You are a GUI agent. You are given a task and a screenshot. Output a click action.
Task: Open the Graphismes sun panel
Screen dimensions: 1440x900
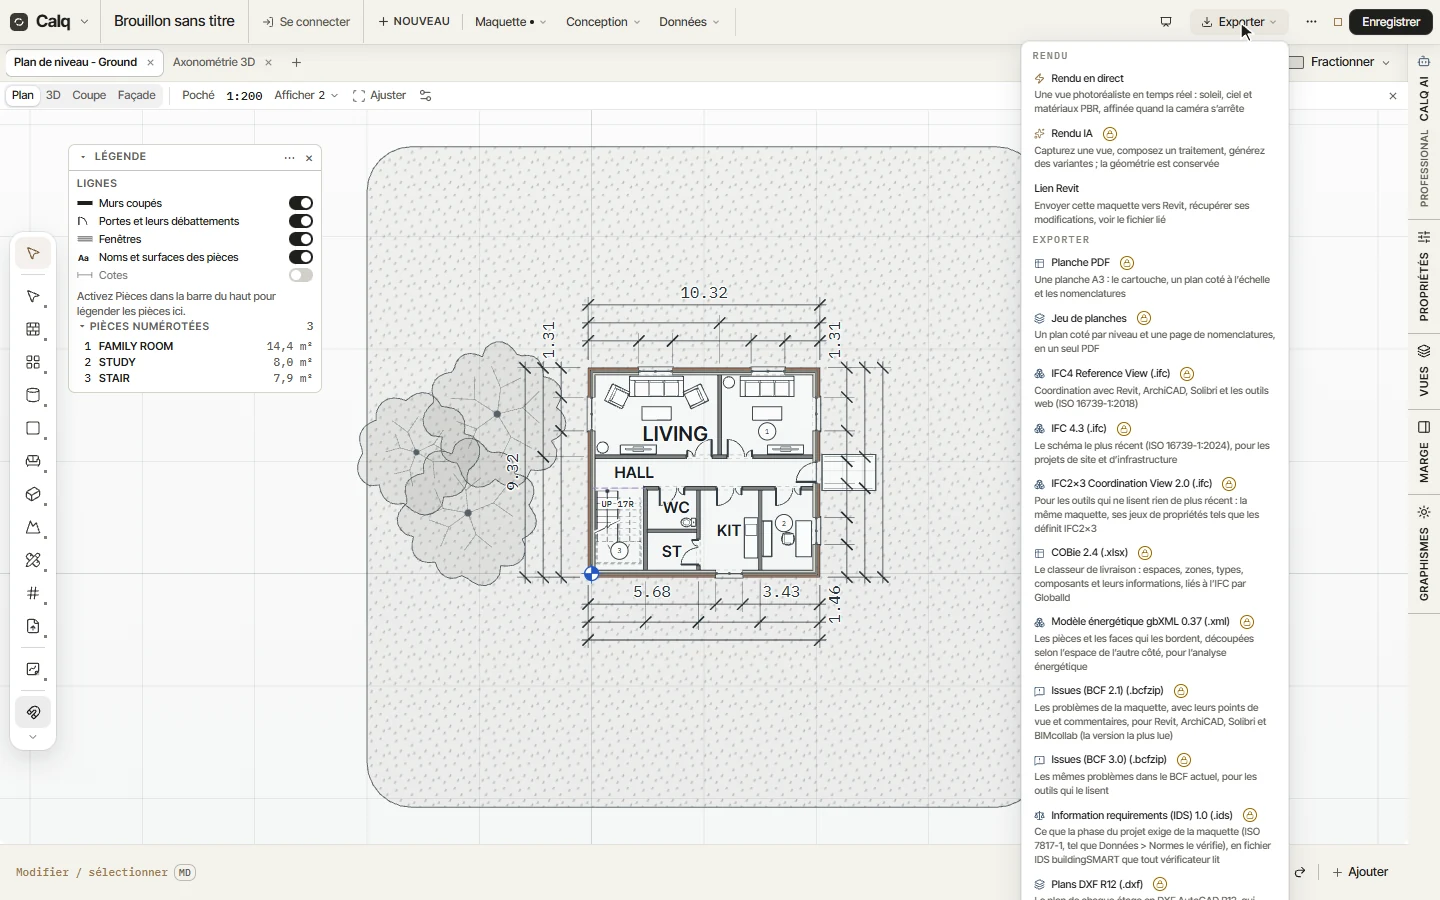coord(1424,512)
